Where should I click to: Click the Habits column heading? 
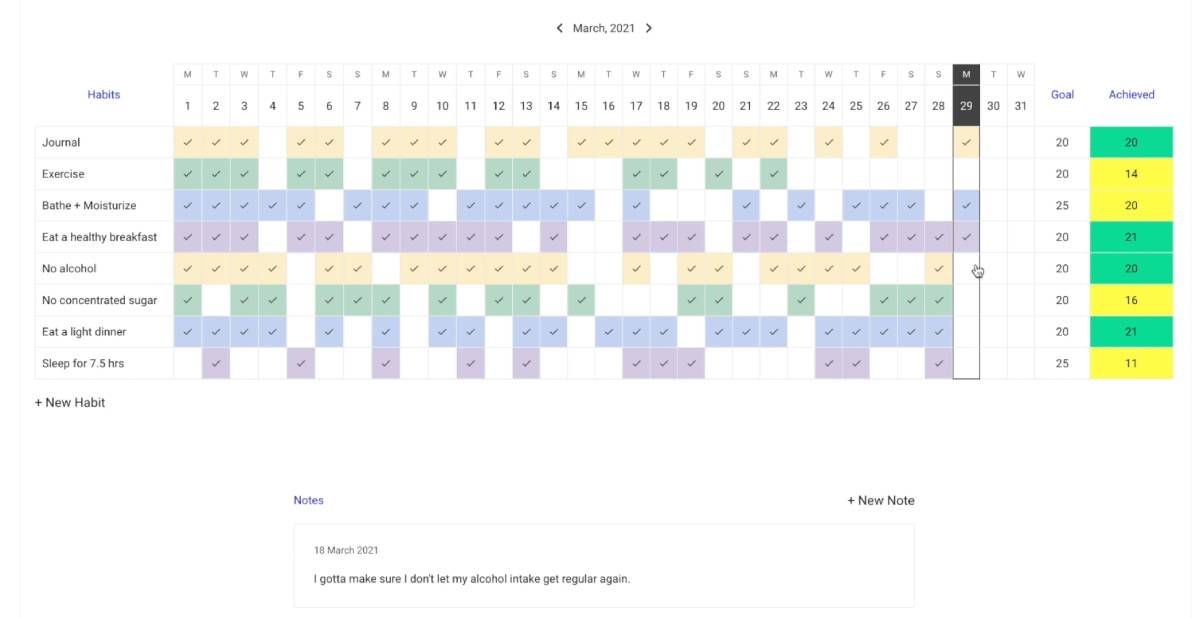pos(104,95)
